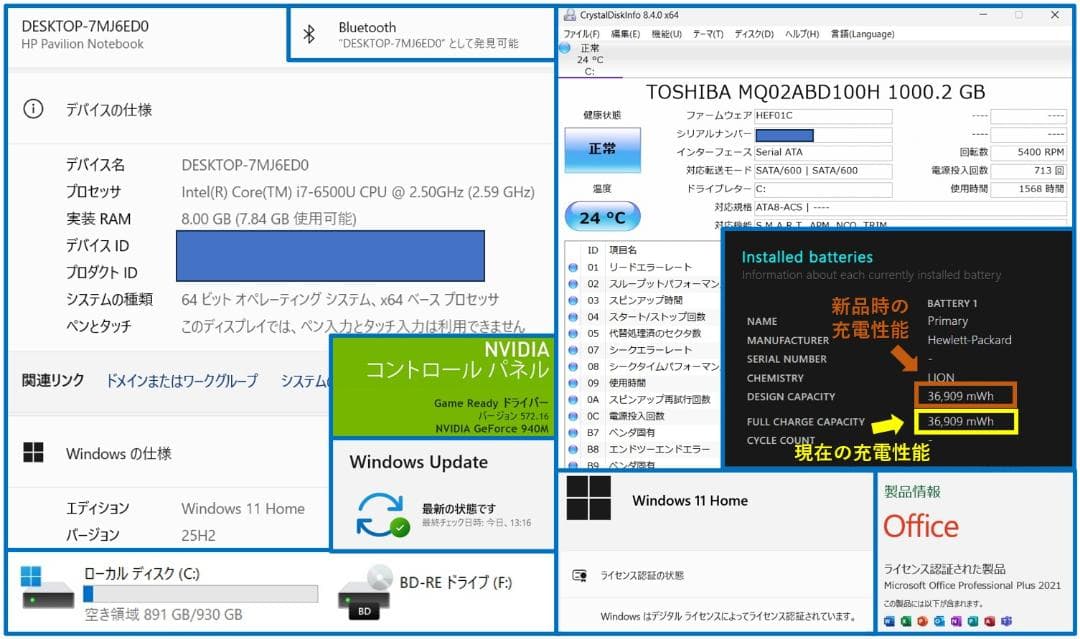This screenshot has height=639, width=1080.
Task: Launch Word from the Office product icons
Action: (x=888, y=622)
